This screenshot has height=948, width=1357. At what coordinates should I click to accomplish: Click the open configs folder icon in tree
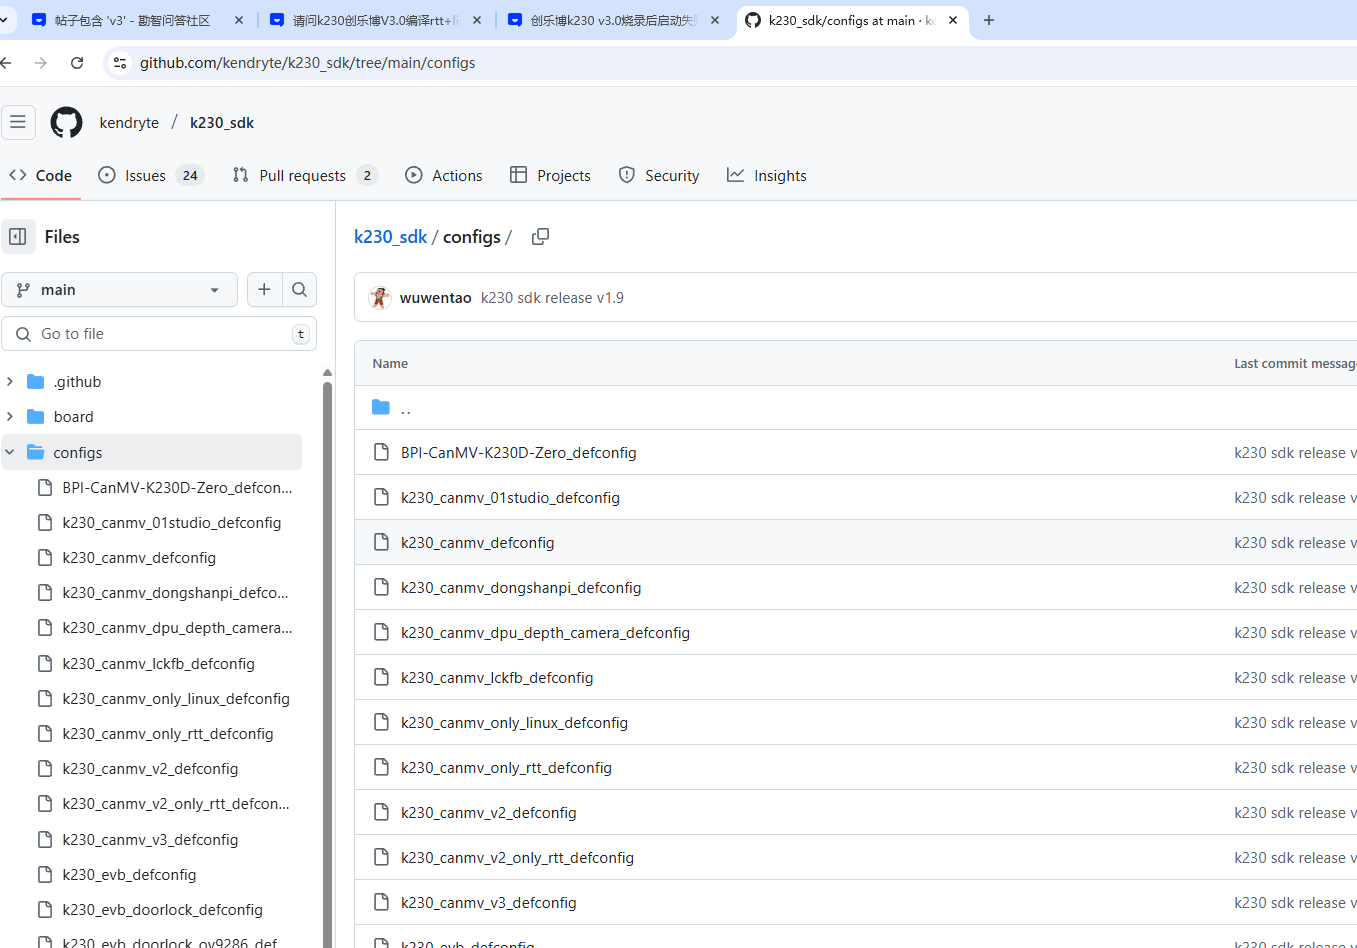(36, 452)
